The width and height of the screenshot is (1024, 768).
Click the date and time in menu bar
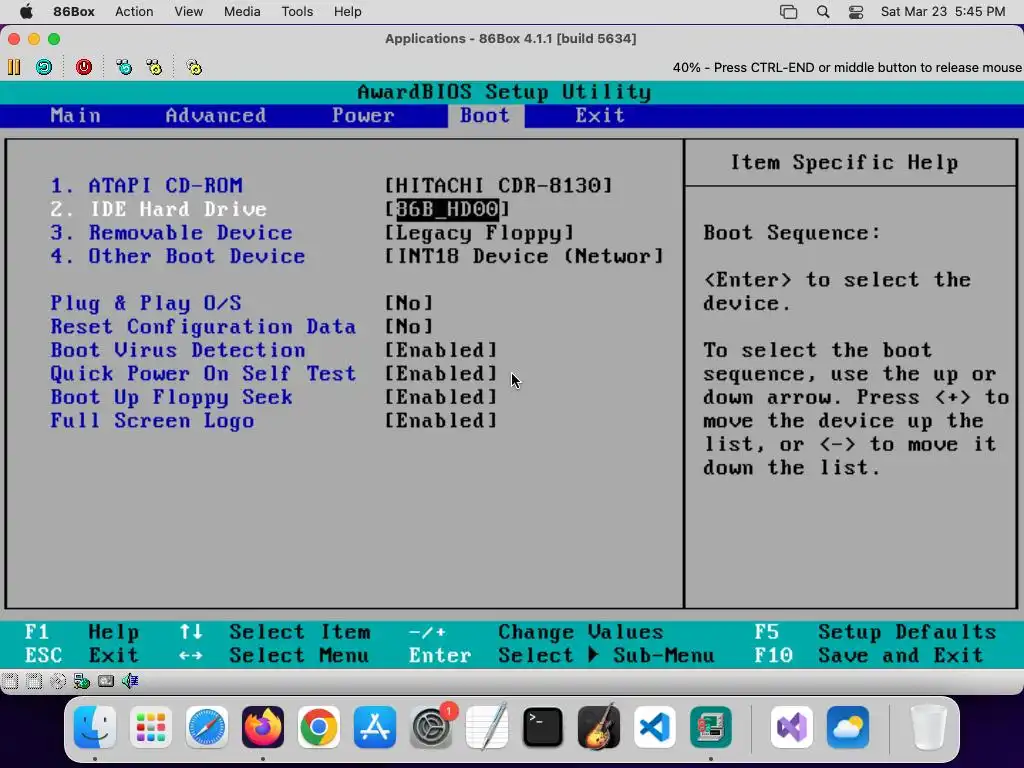click(943, 12)
